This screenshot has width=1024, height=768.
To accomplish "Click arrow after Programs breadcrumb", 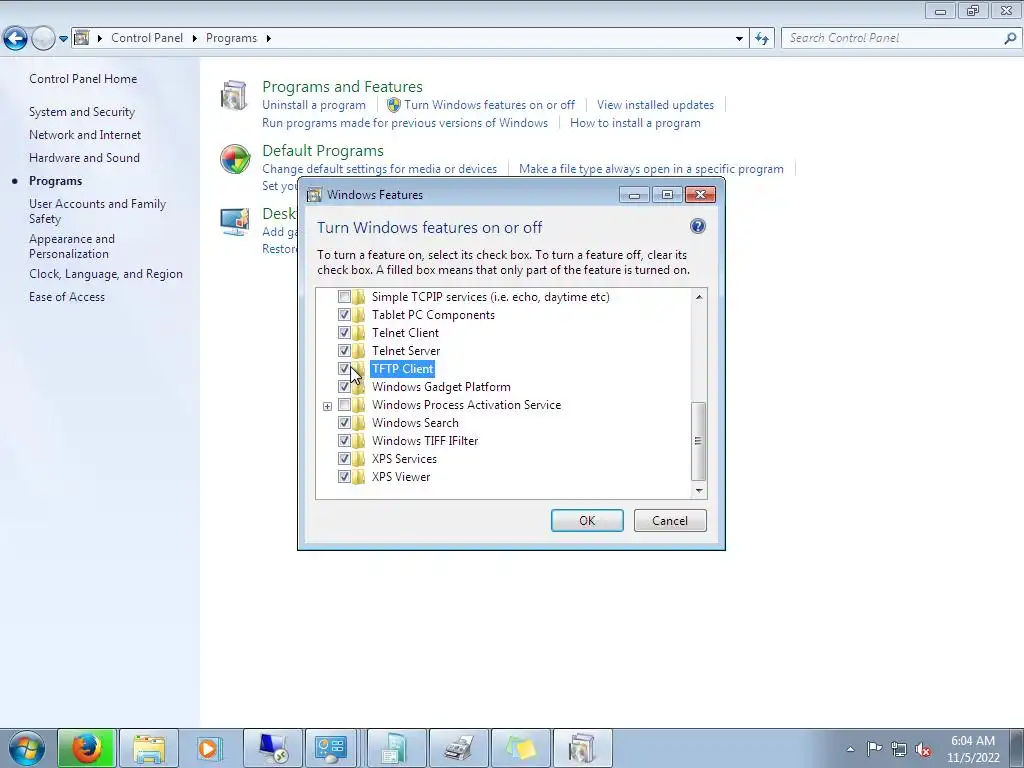I will (x=268, y=39).
